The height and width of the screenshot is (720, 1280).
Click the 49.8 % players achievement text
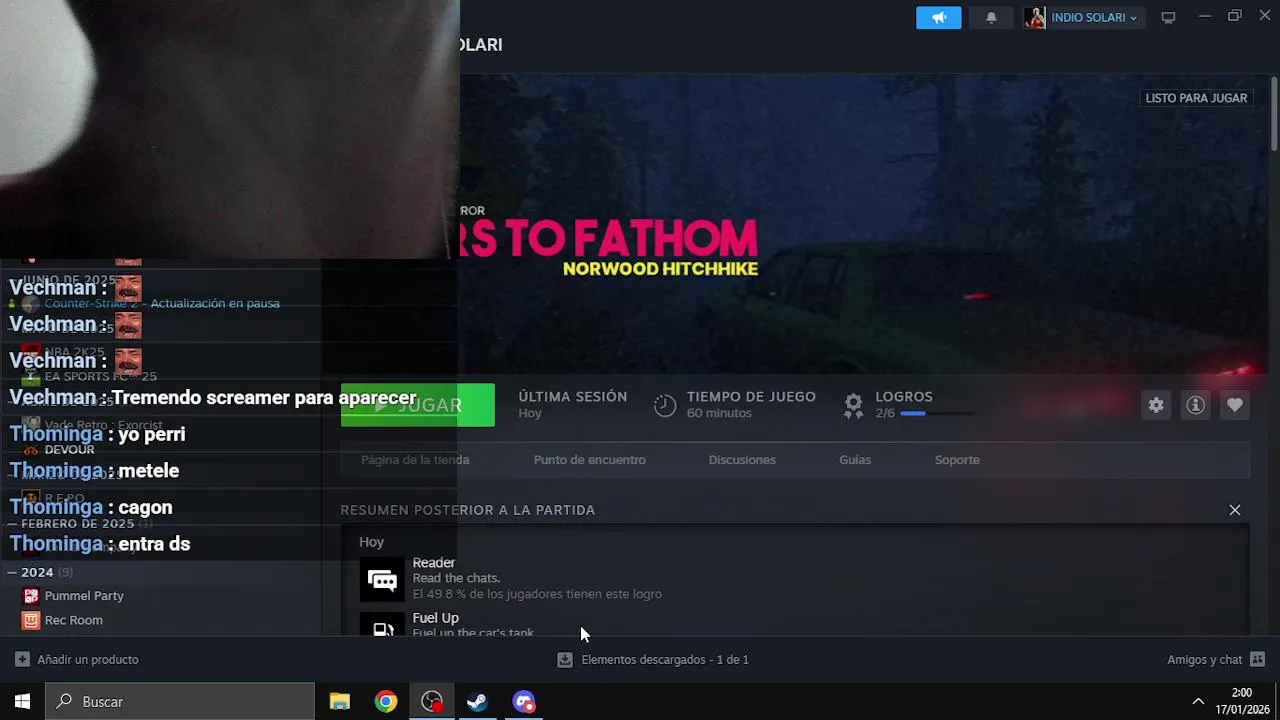coord(537,594)
